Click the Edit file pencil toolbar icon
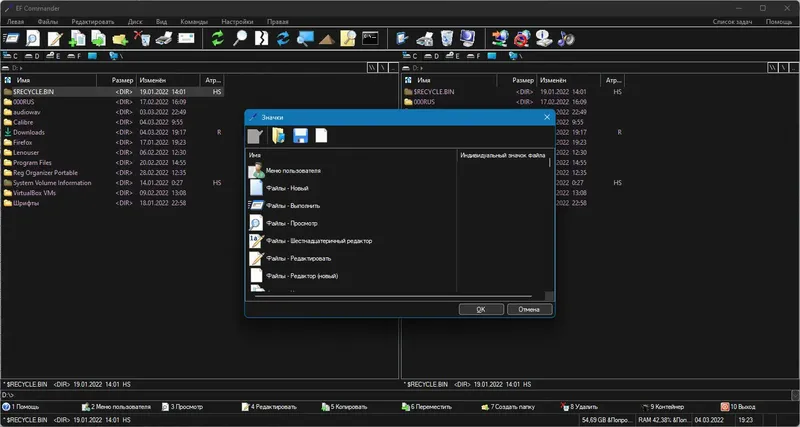This screenshot has width=800, height=427. pyautogui.click(x=55, y=39)
